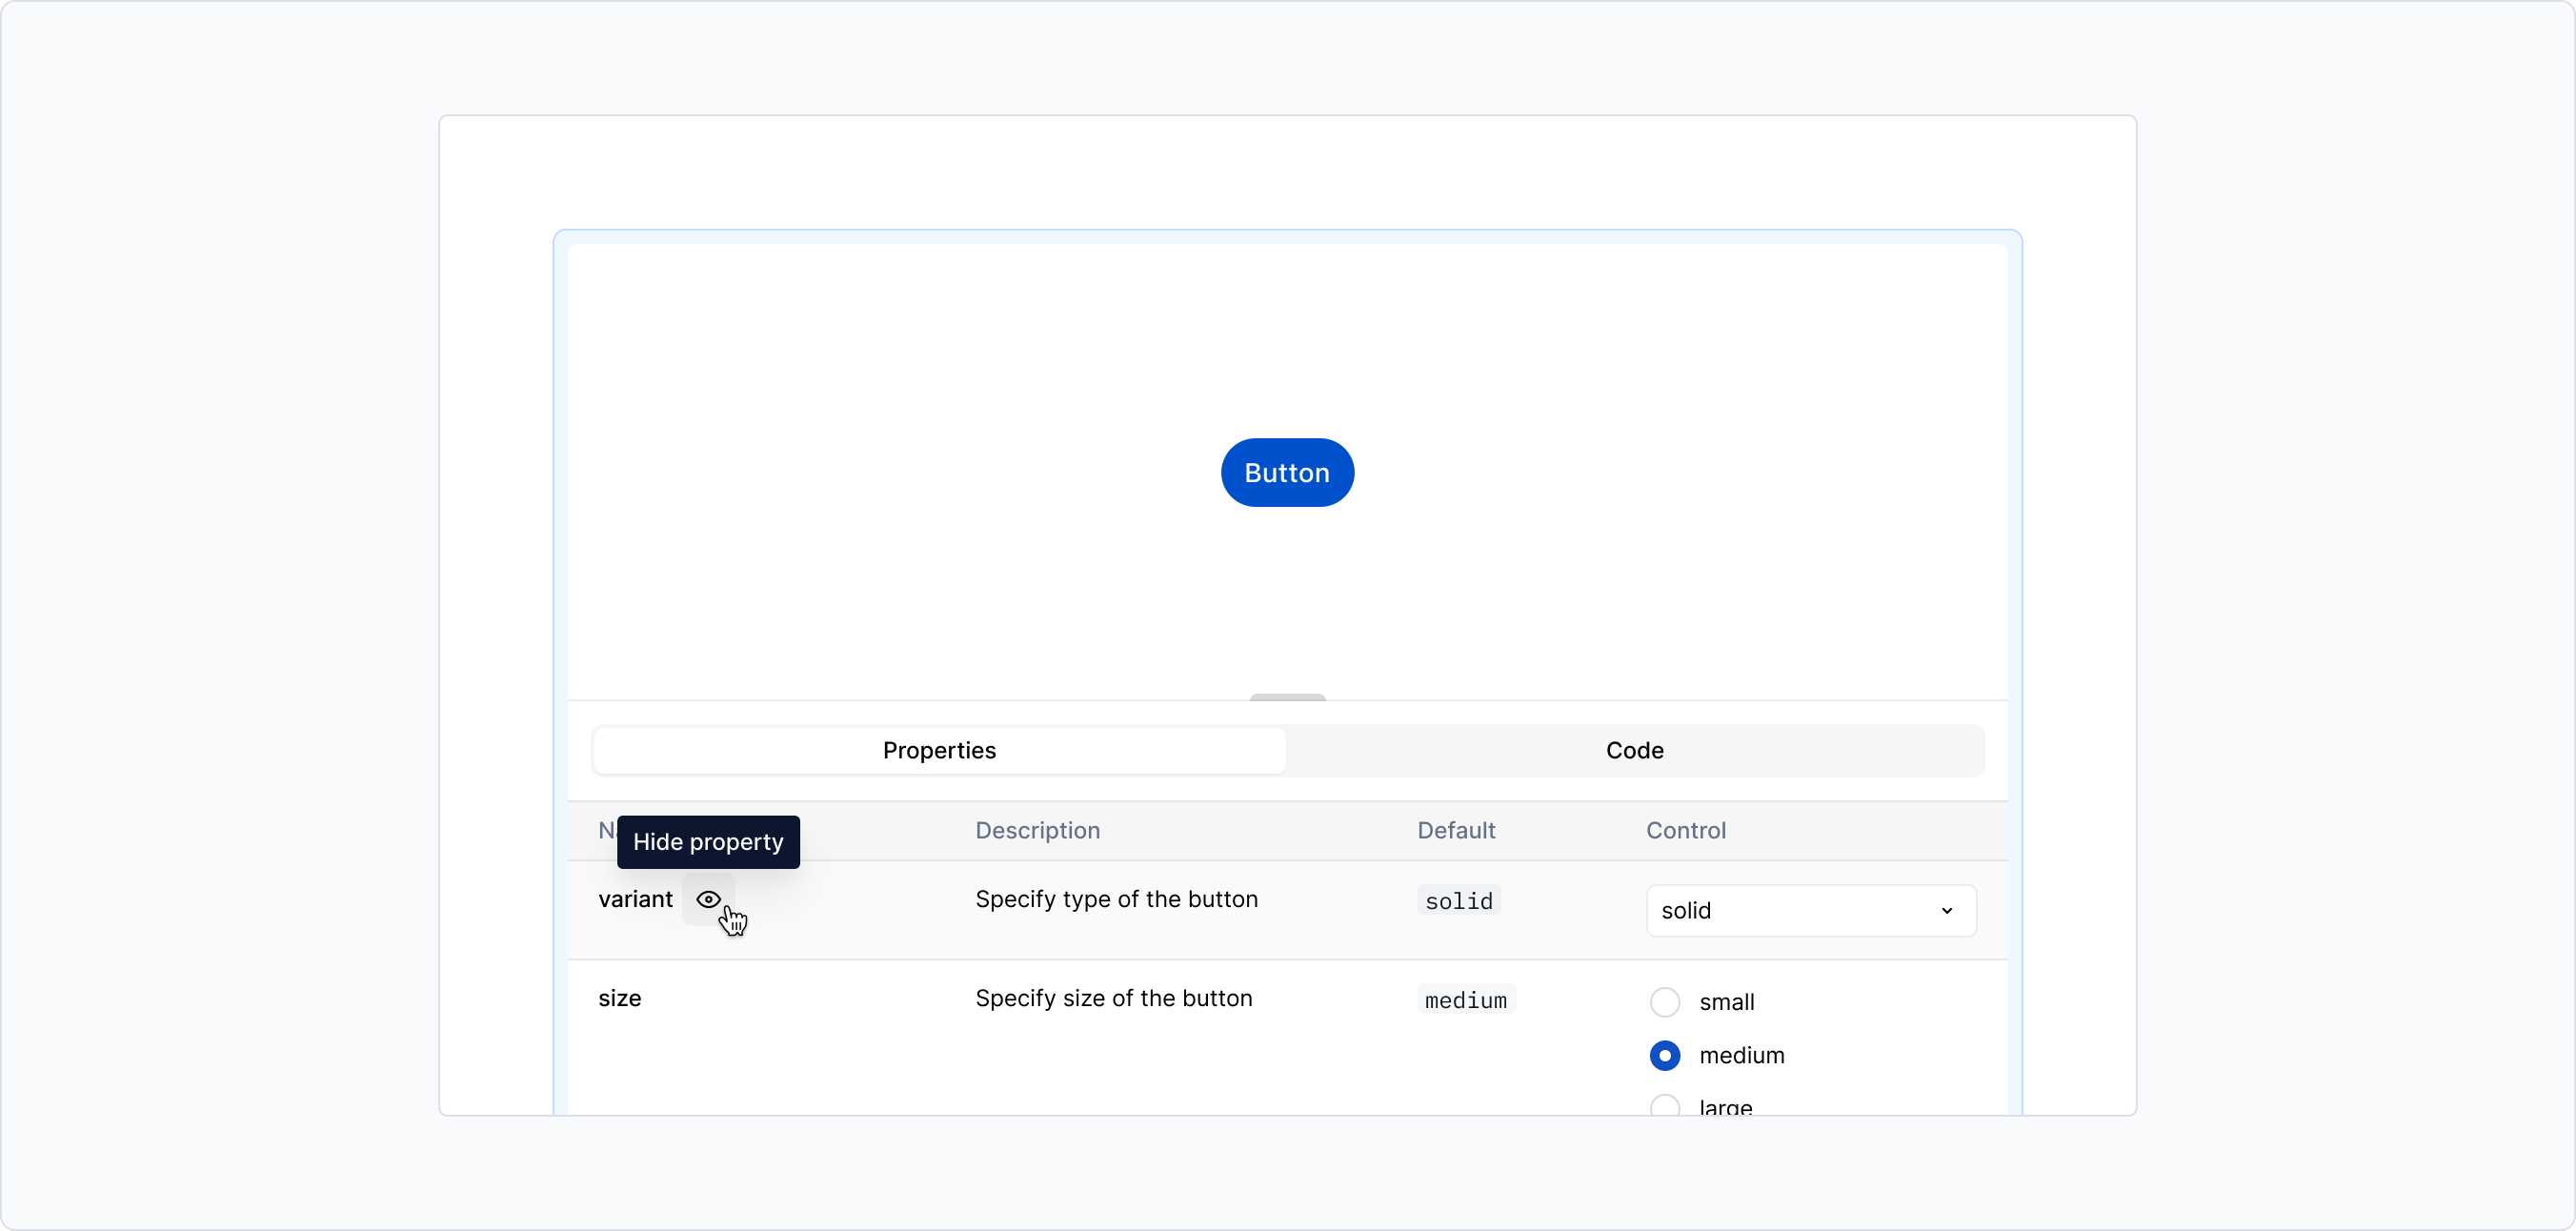Click the Default column header

[x=1456, y=830]
